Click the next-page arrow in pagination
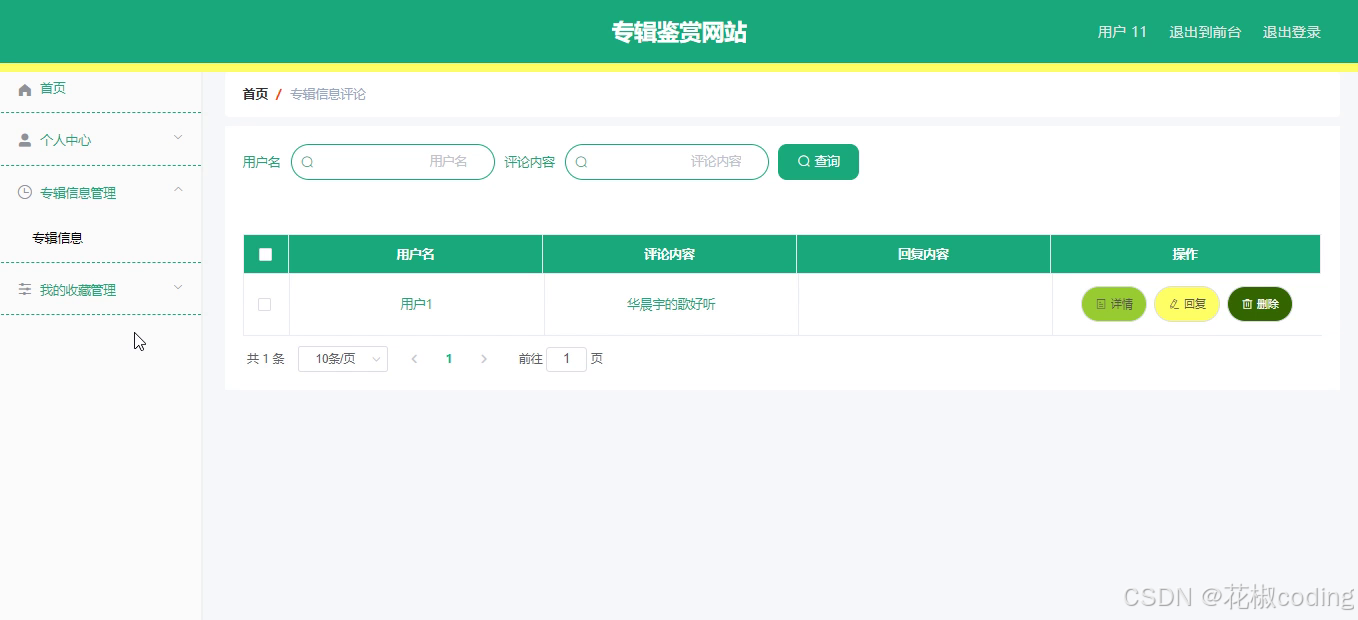Image resolution: width=1358 pixels, height=620 pixels. click(484, 358)
